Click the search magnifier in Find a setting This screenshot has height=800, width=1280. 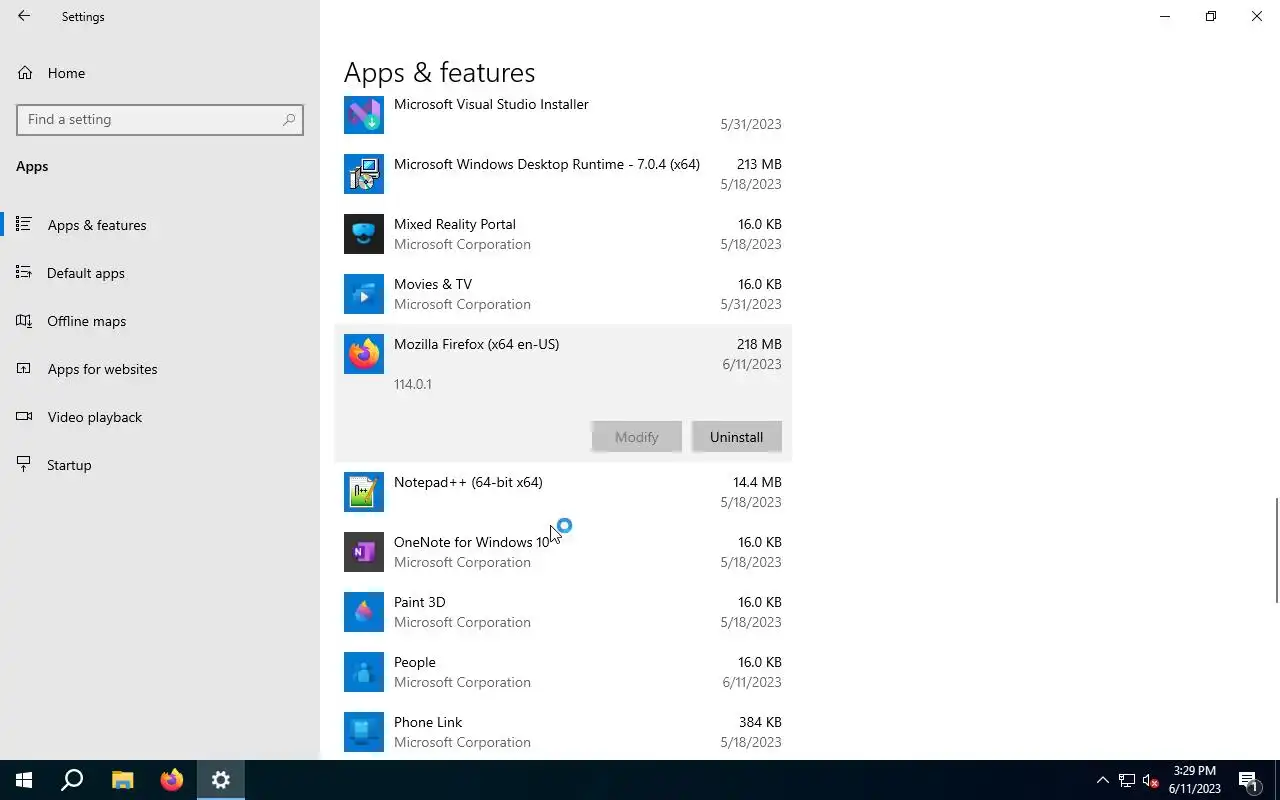coord(289,119)
